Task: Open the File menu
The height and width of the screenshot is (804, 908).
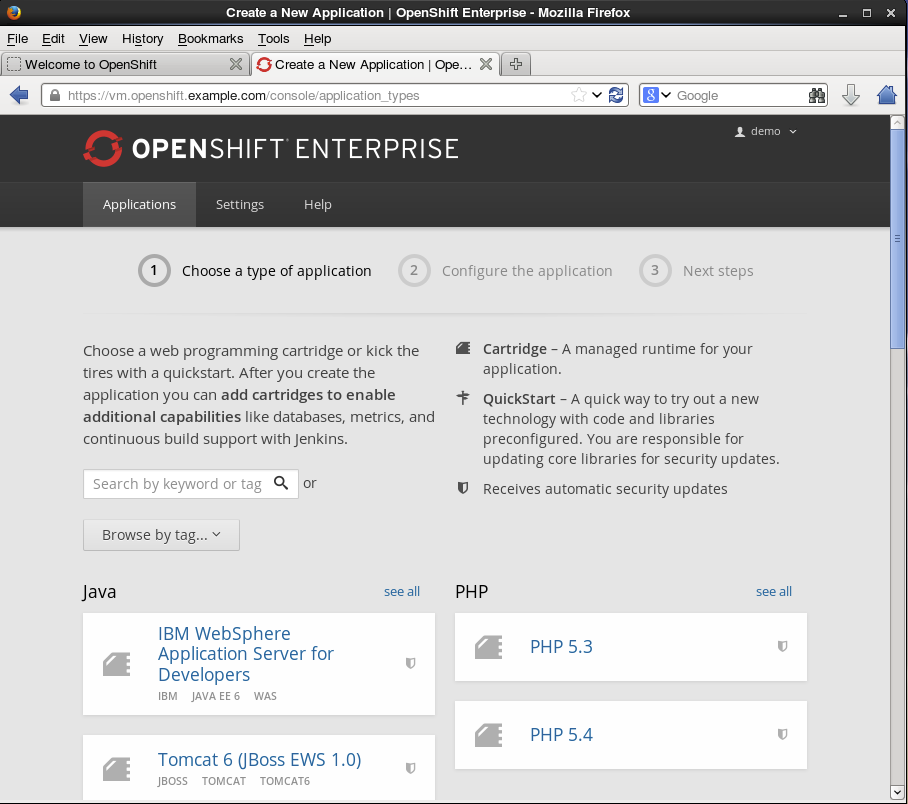Action: click(x=17, y=39)
